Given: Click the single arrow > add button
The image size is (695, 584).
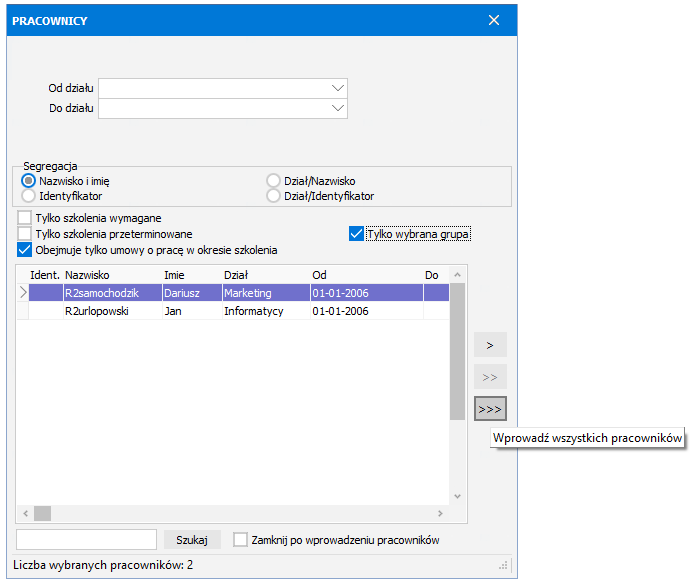Looking at the screenshot, I should click(490, 345).
